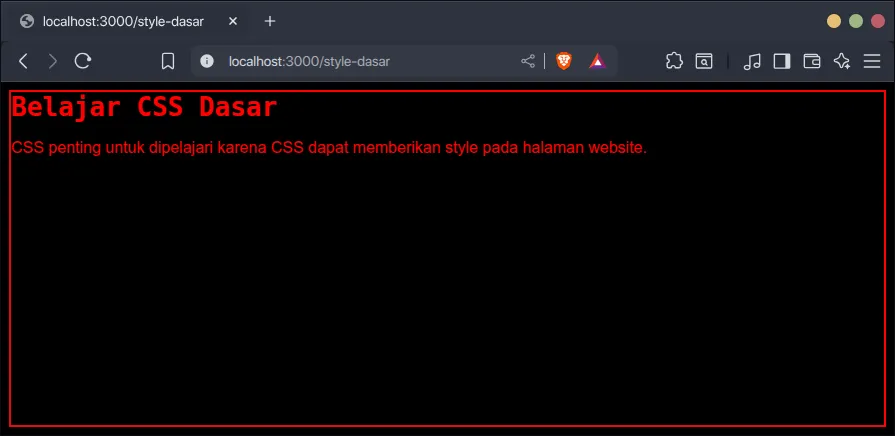Reload the current page
The width and height of the screenshot is (895, 436).
(x=83, y=61)
